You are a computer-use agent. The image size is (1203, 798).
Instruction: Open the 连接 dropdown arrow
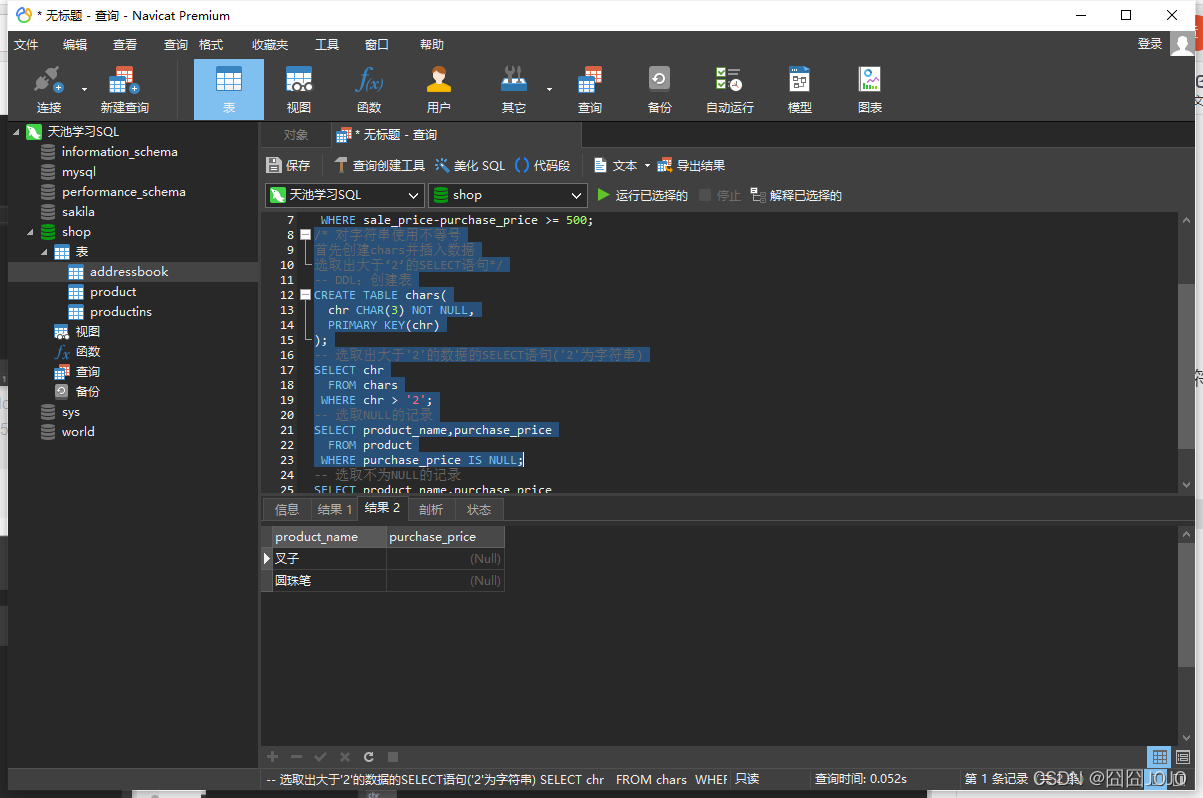tap(84, 90)
